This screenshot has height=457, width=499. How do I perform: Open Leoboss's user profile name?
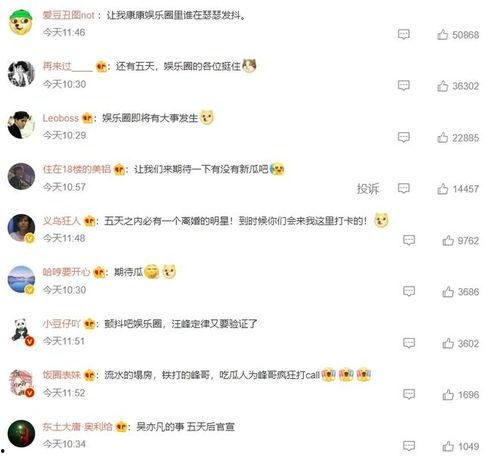[61, 118]
